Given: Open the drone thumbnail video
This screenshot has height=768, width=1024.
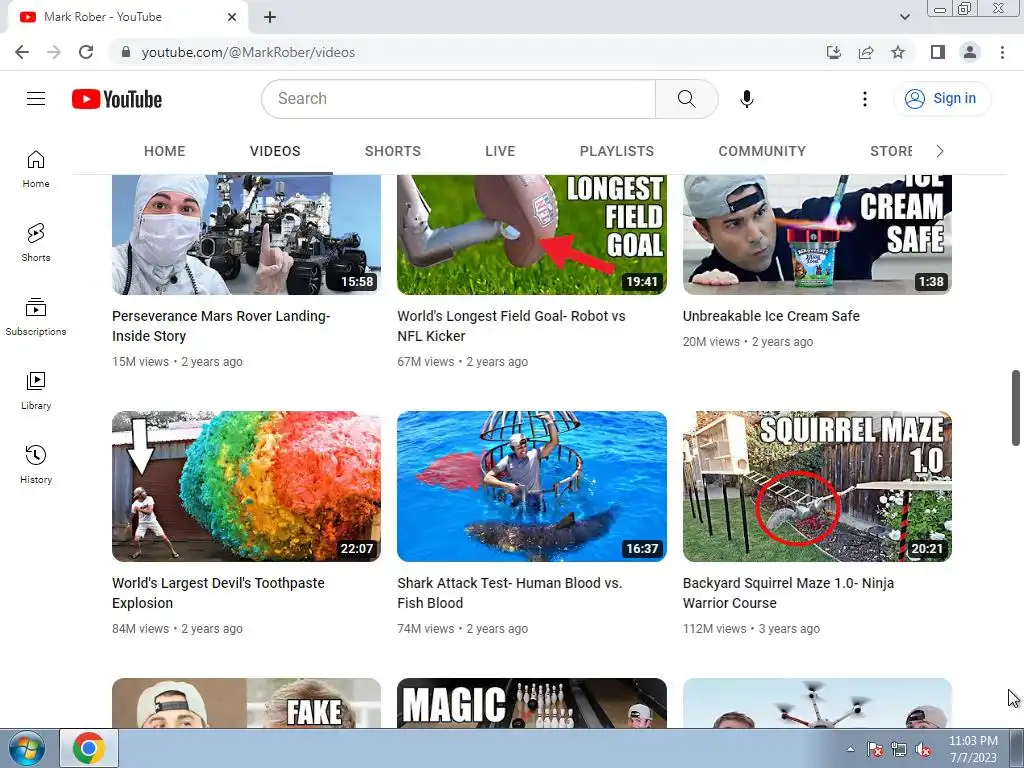Looking at the screenshot, I should (817, 703).
